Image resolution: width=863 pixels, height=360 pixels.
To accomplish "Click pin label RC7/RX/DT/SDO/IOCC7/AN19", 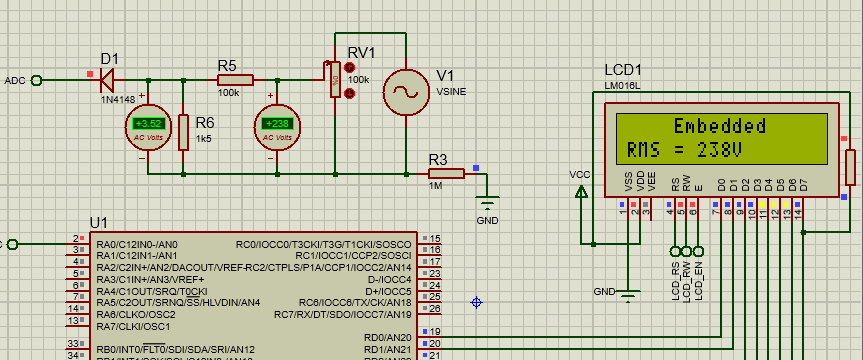I will (343, 314).
